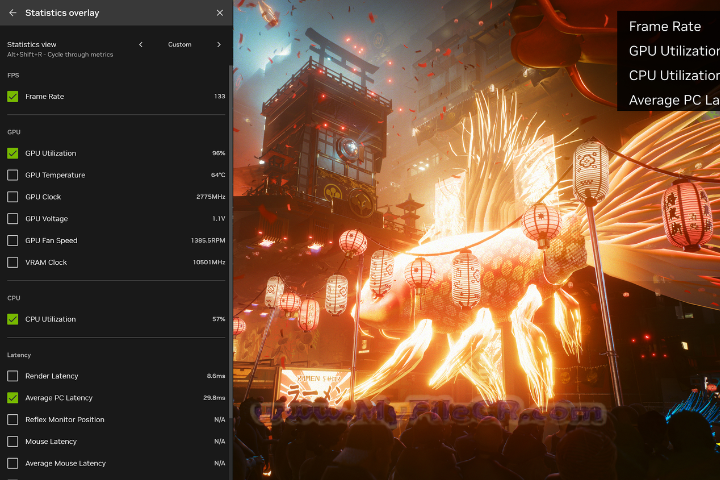Click the GPU Temperature value 64°C
Image resolution: width=720 pixels, height=480 pixels.
pyautogui.click(x=218, y=175)
